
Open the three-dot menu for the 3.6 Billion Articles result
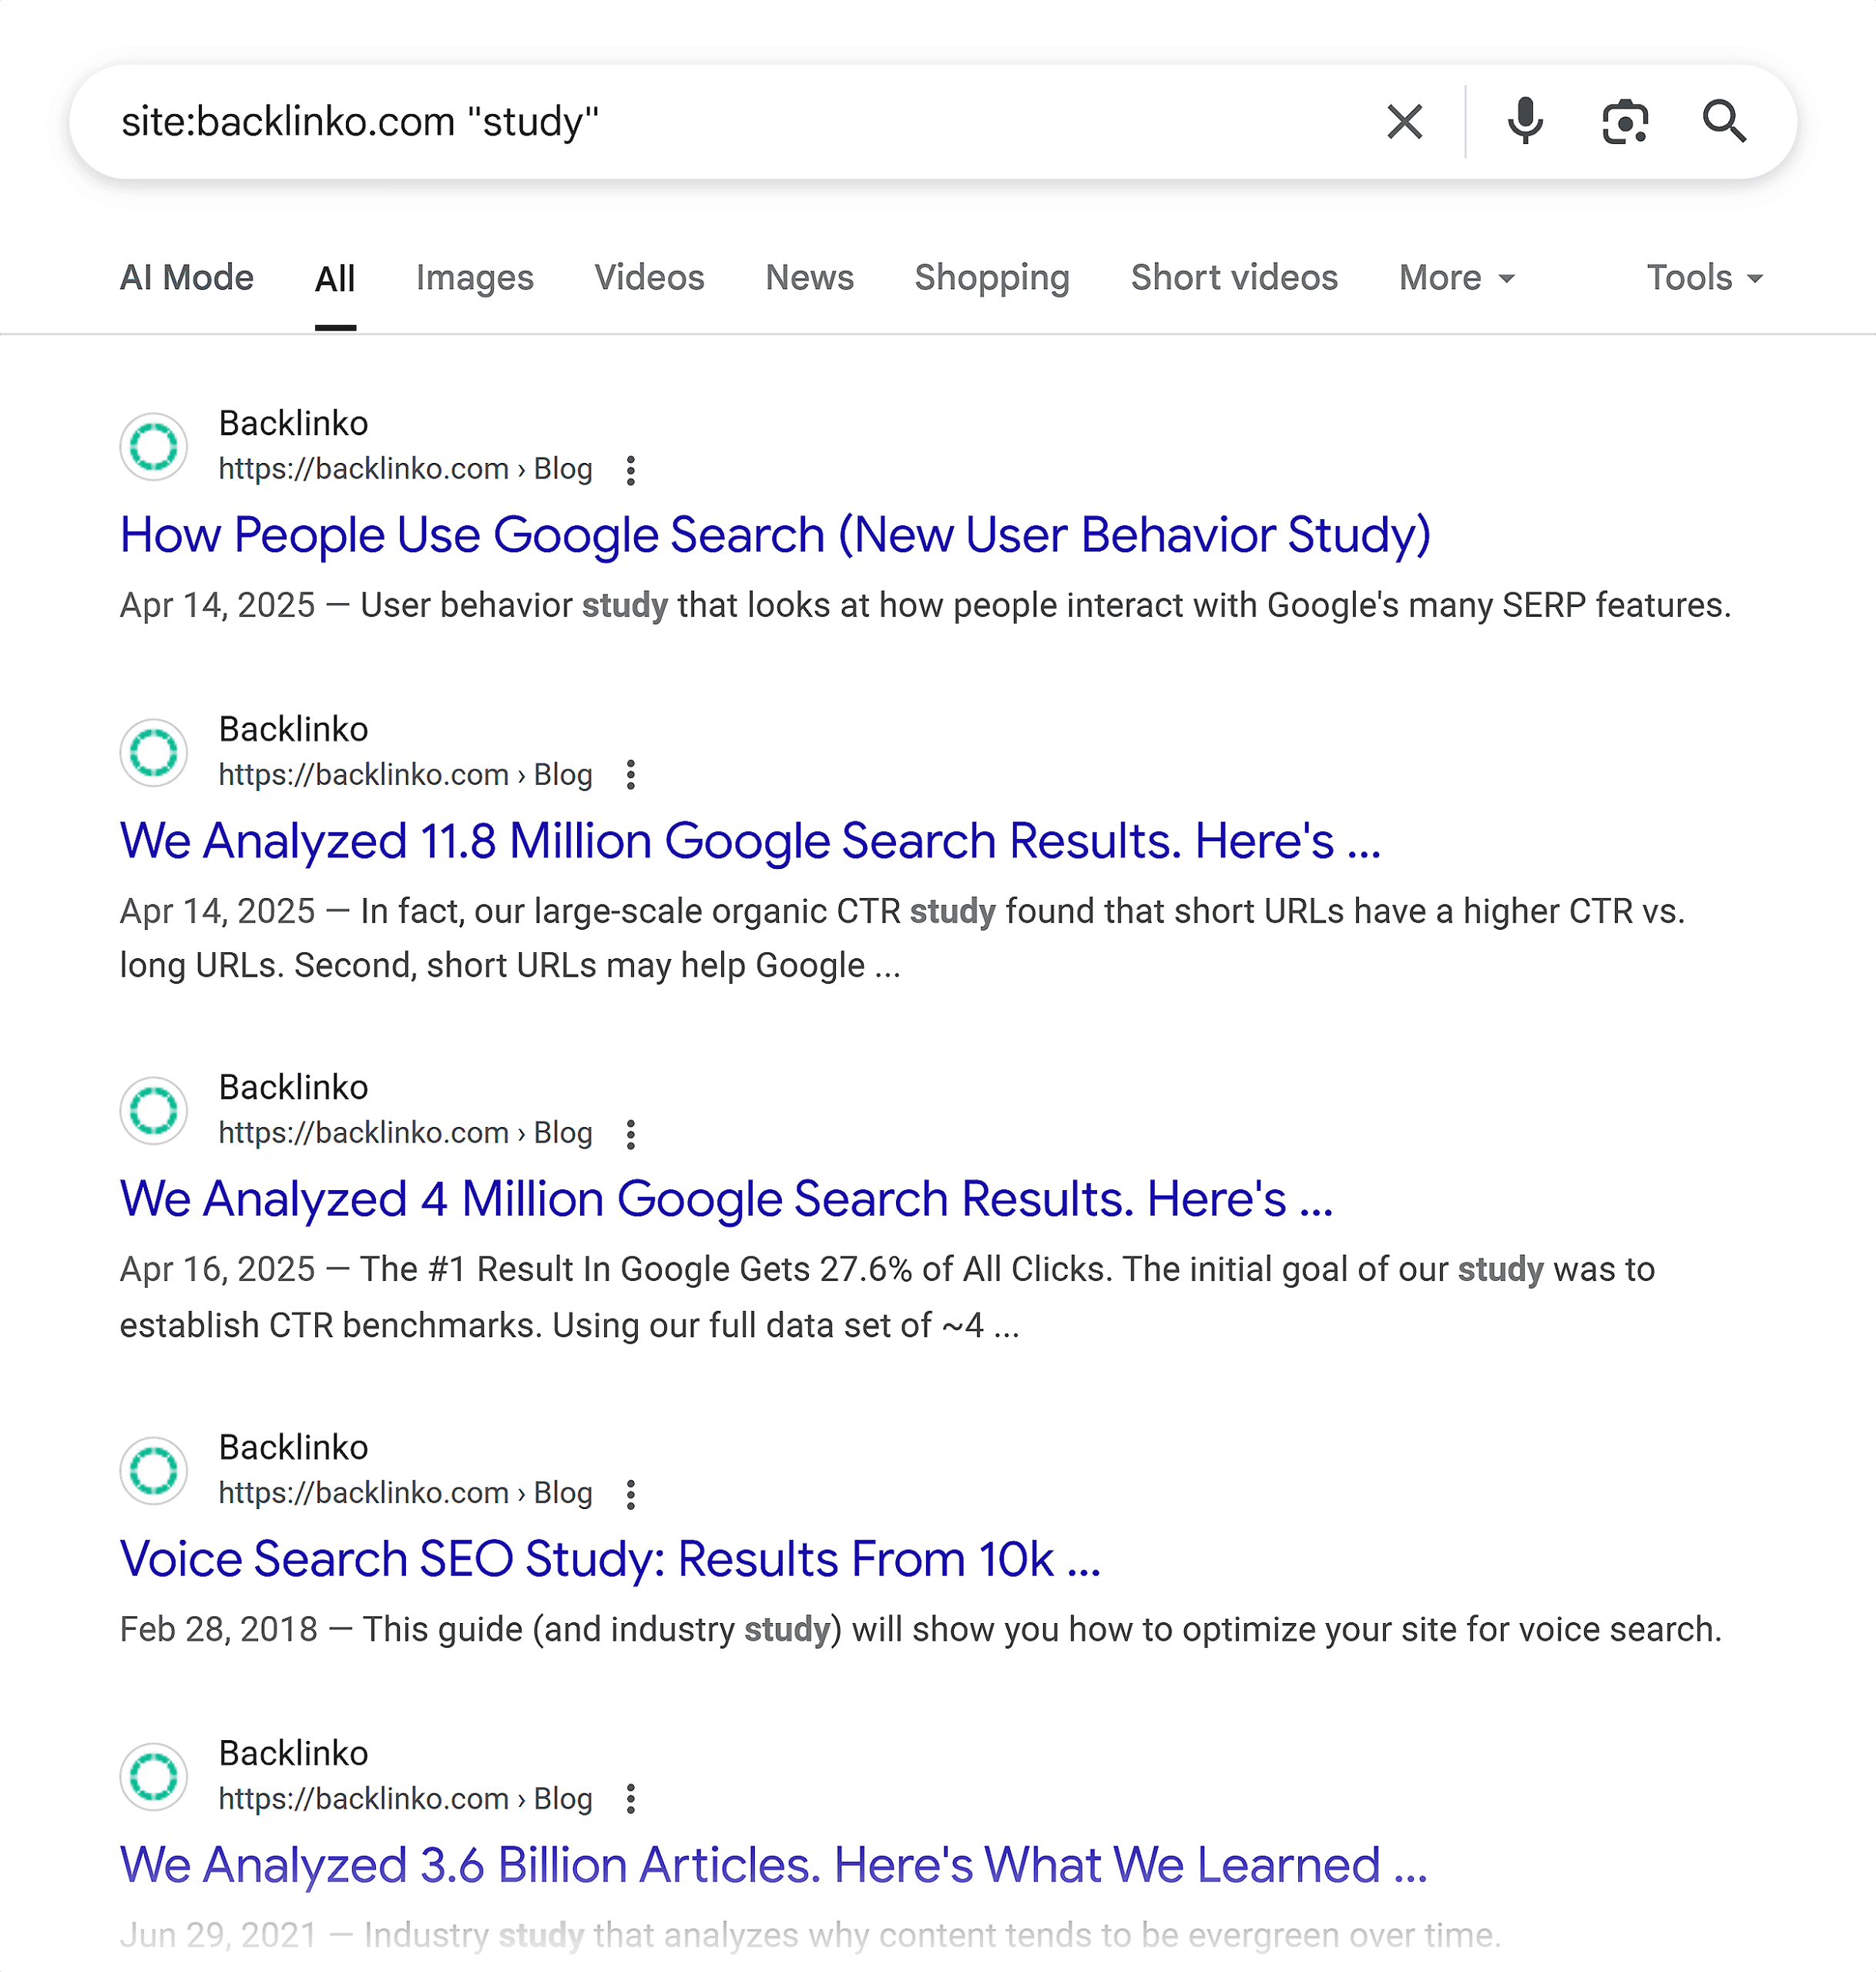[630, 1799]
